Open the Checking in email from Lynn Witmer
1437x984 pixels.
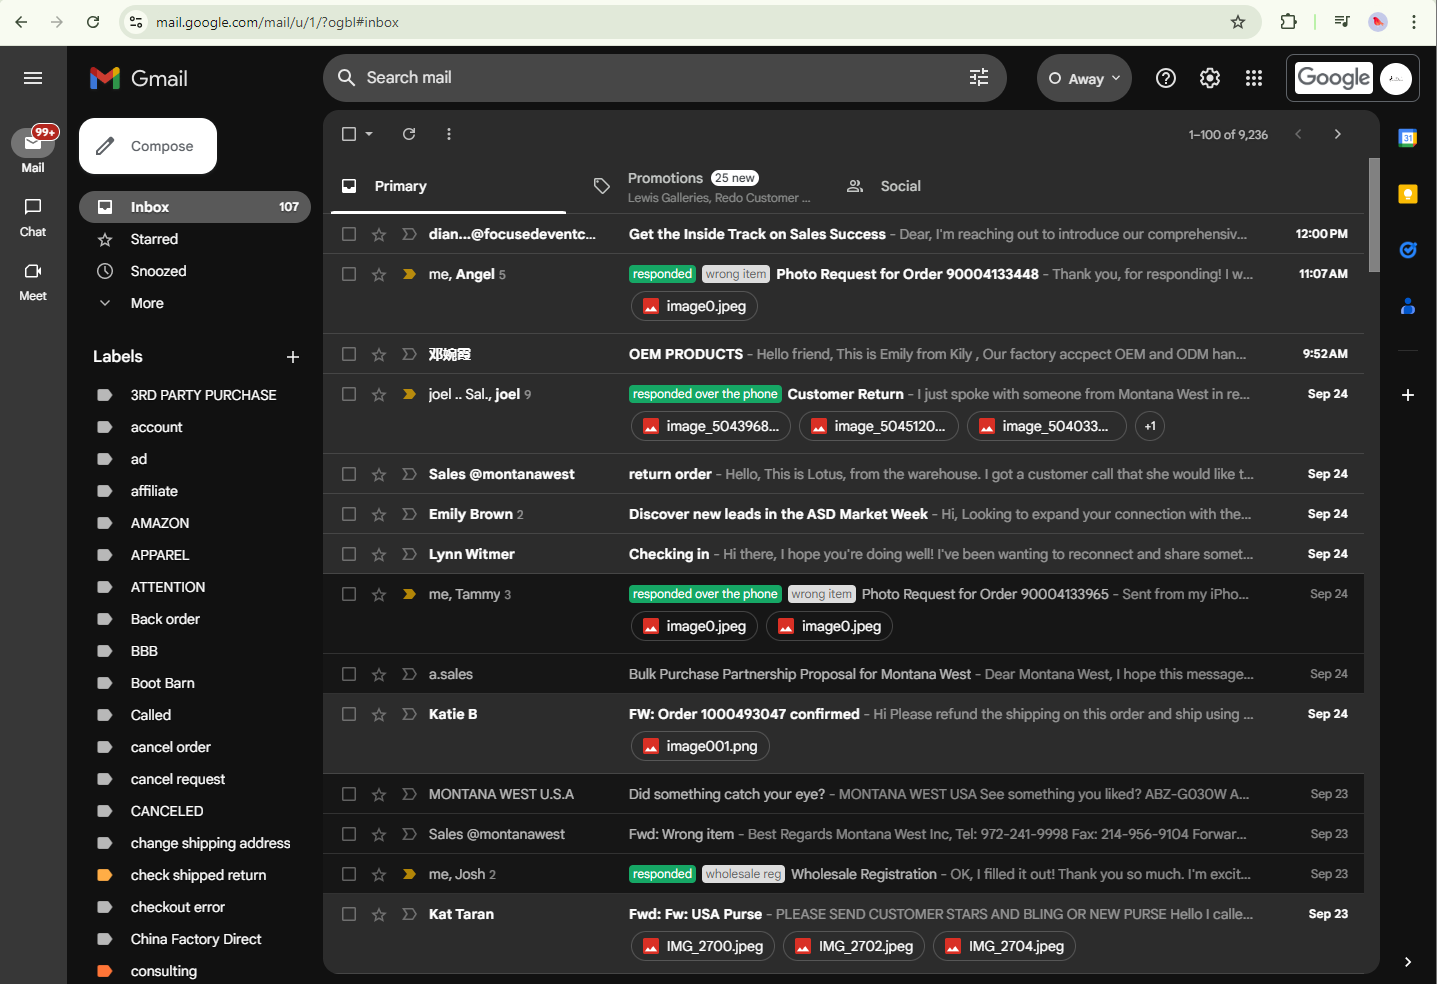pyautogui.click(x=843, y=554)
